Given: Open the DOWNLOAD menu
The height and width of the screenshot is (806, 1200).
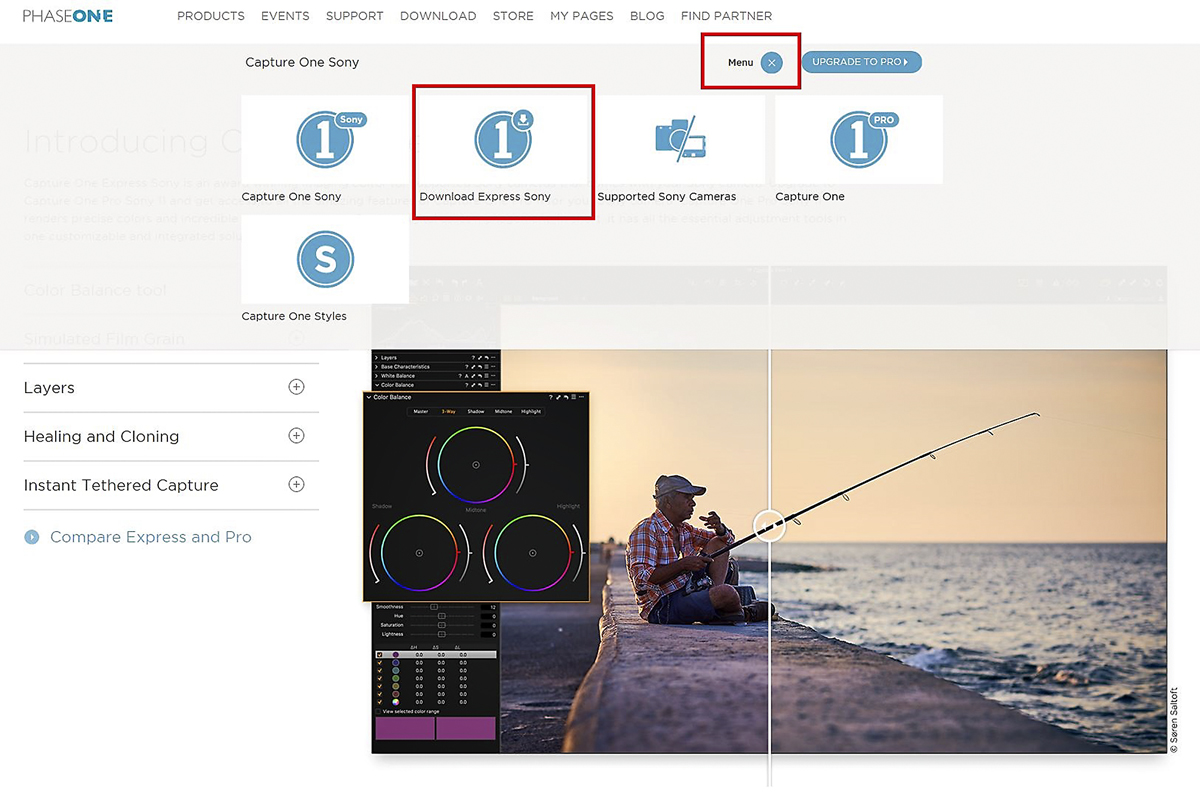Looking at the screenshot, I should [438, 16].
